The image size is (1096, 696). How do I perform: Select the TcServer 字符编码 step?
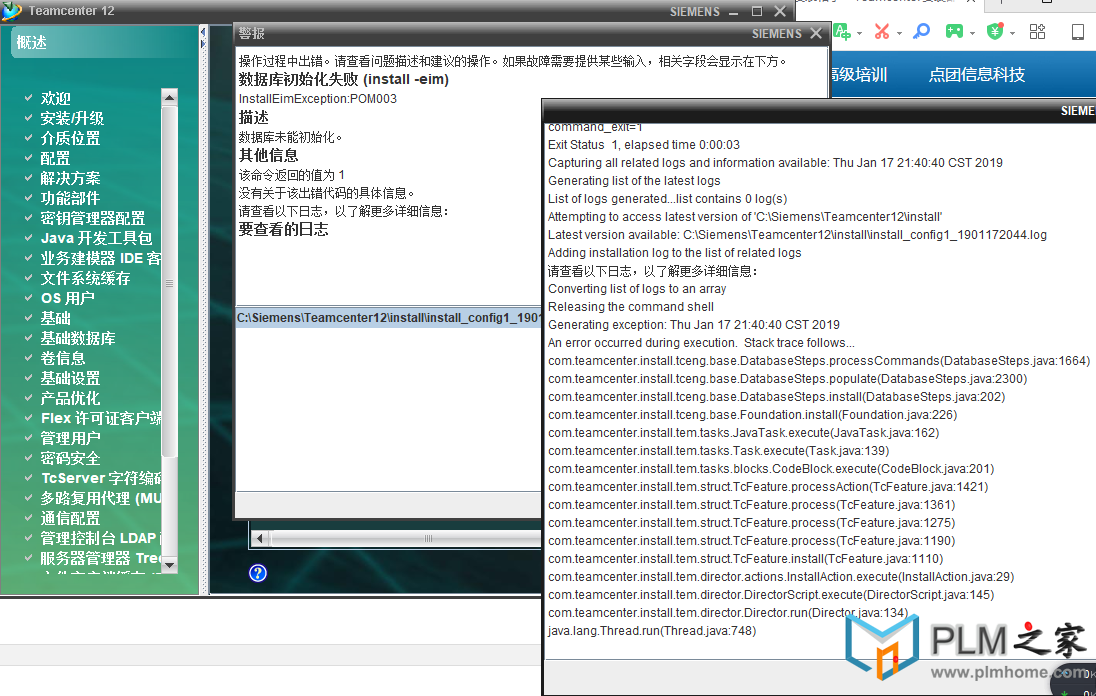point(101,479)
